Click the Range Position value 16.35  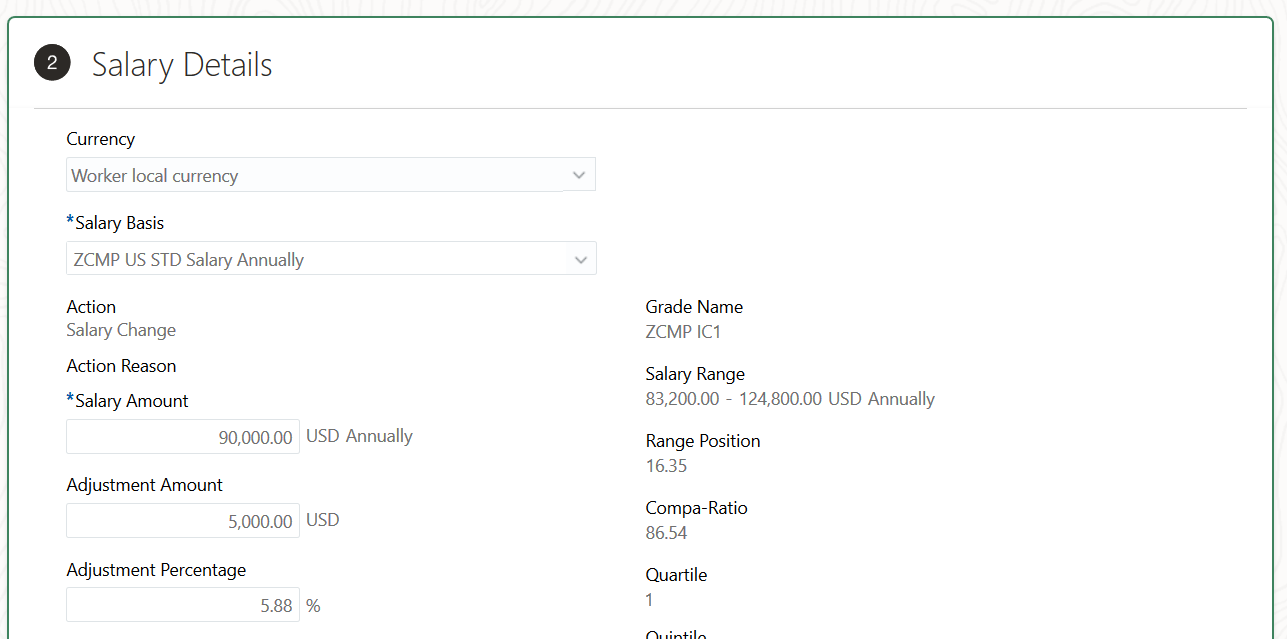coord(667,466)
